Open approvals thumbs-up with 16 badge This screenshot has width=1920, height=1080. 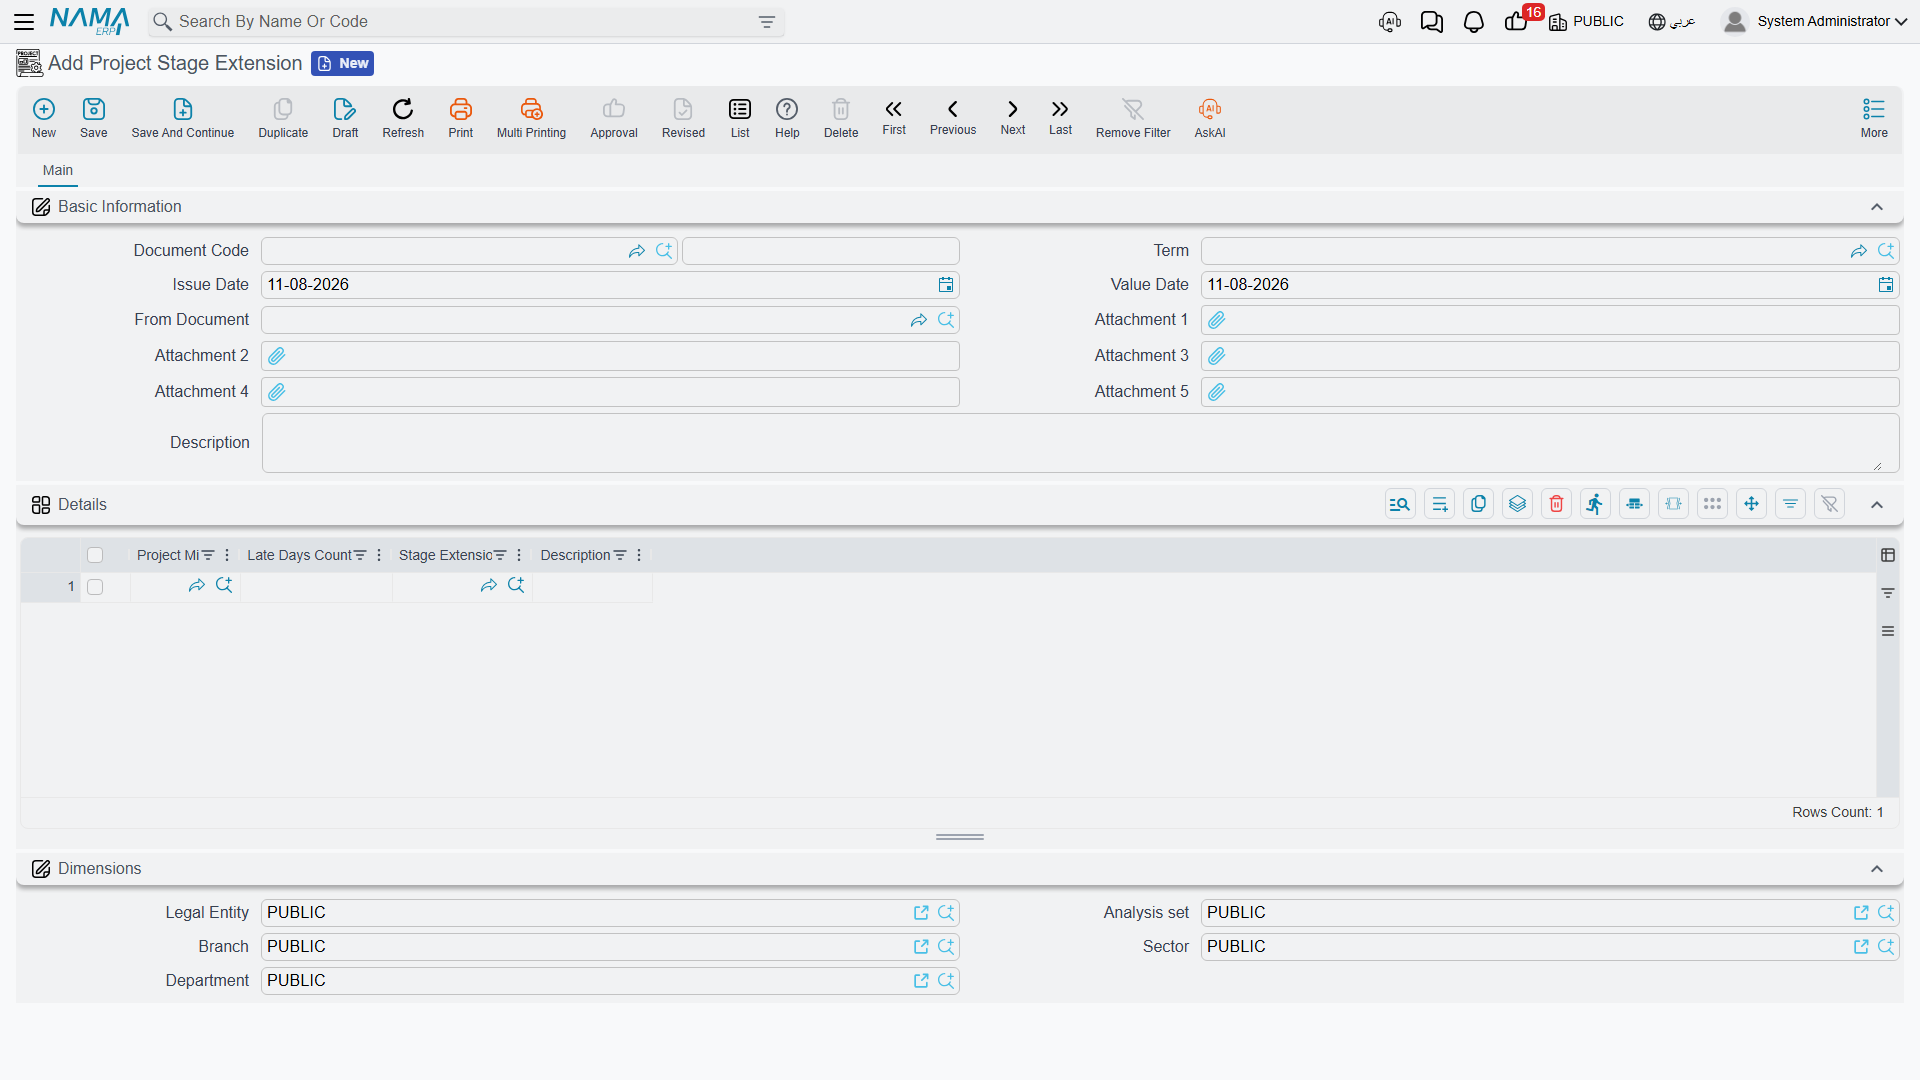pos(1517,22)
